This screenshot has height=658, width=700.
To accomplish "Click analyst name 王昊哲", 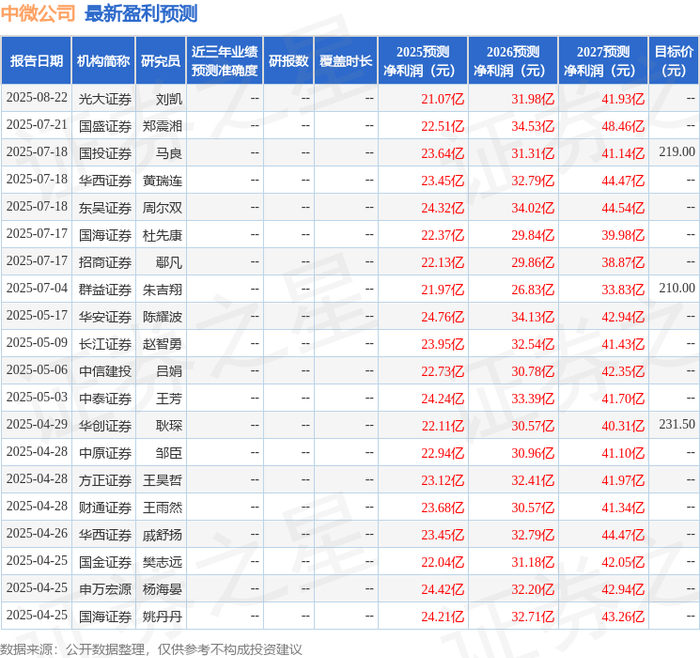I will point(162,480).
